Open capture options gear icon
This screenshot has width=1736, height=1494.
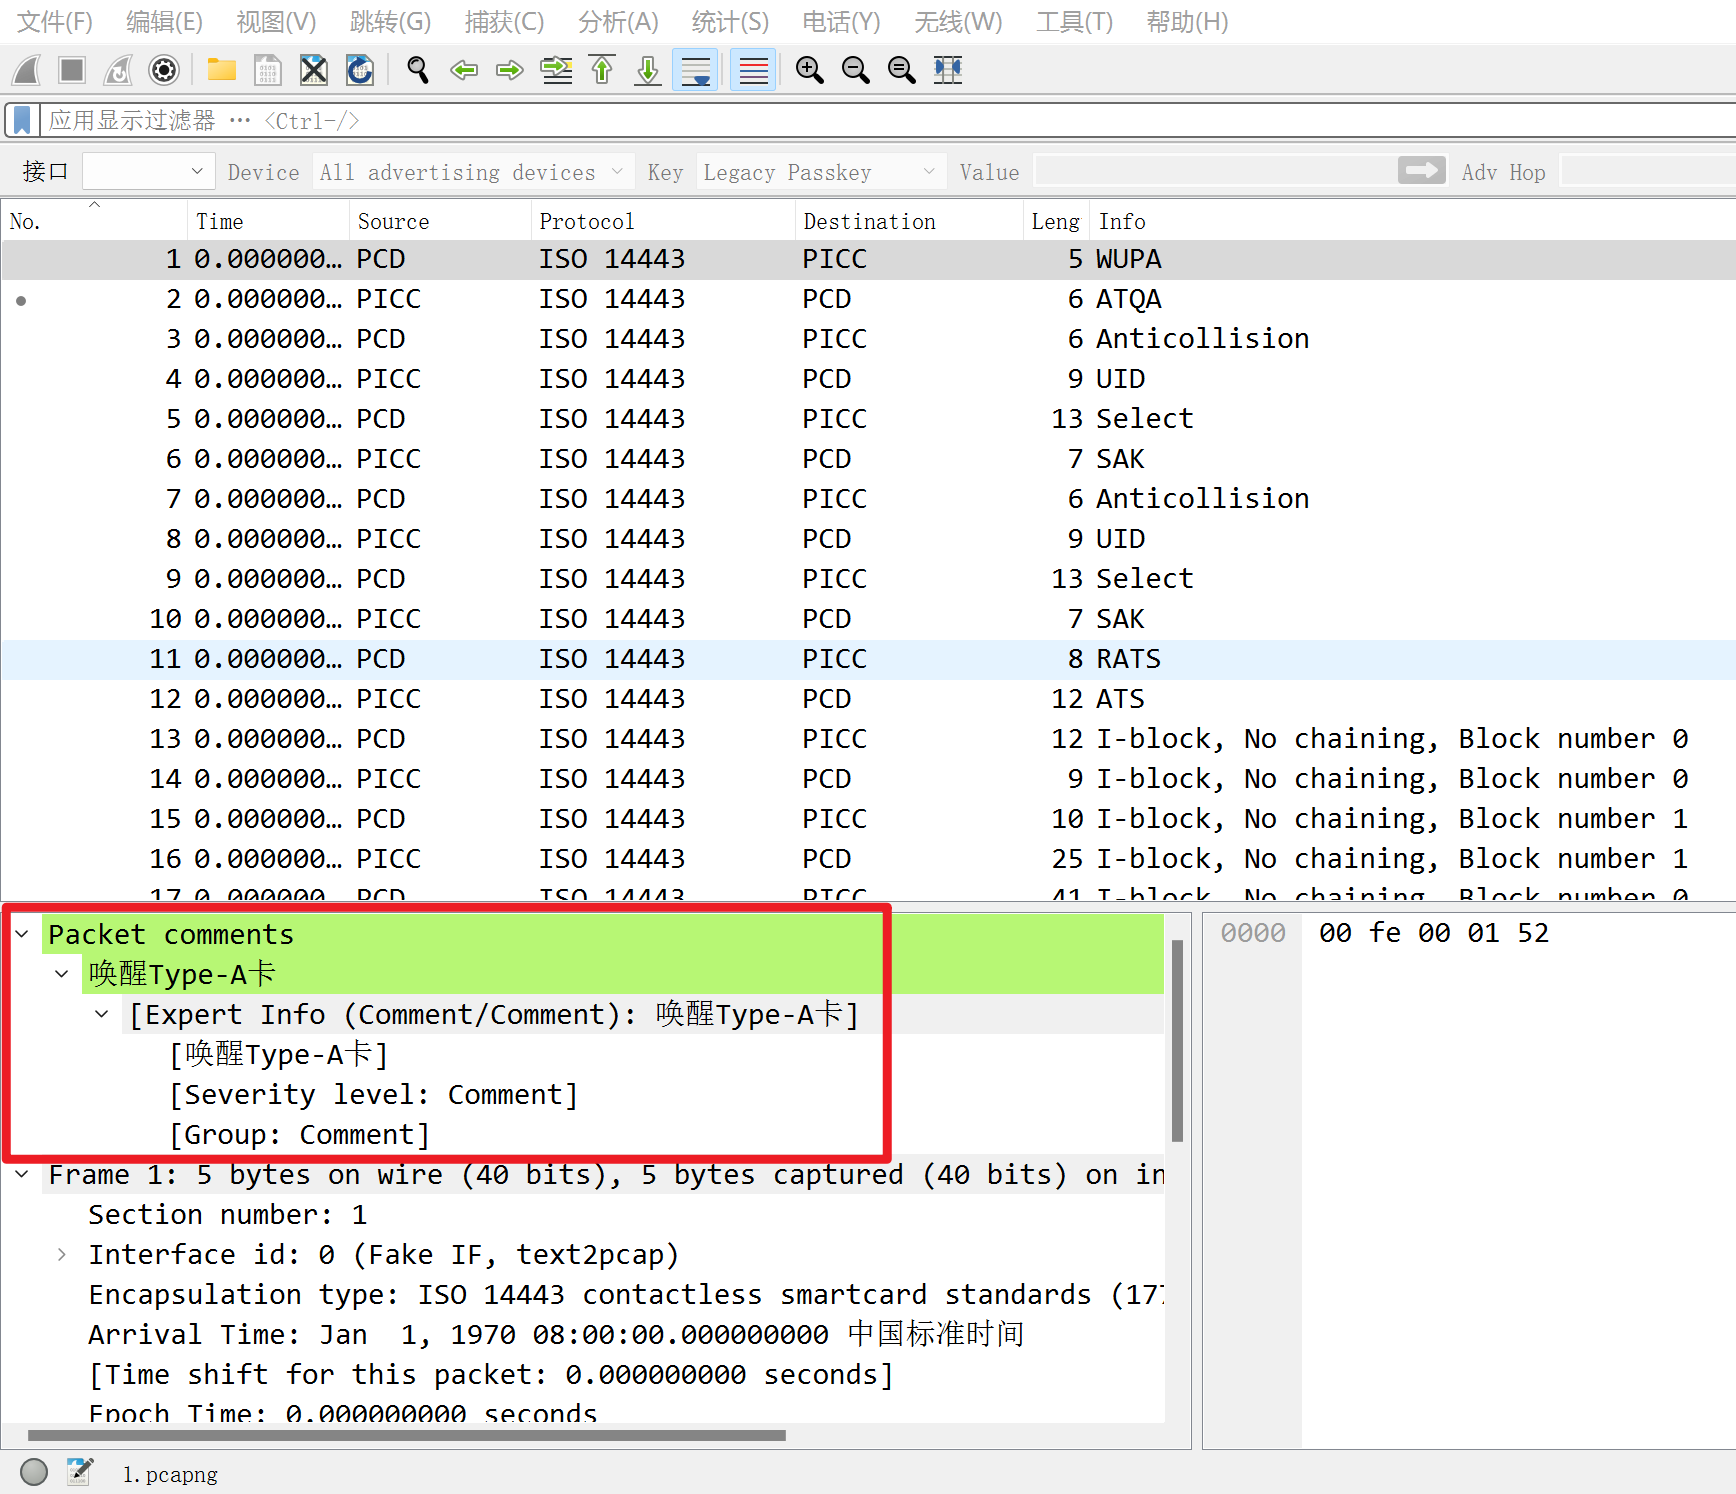[x=164, y=70]
